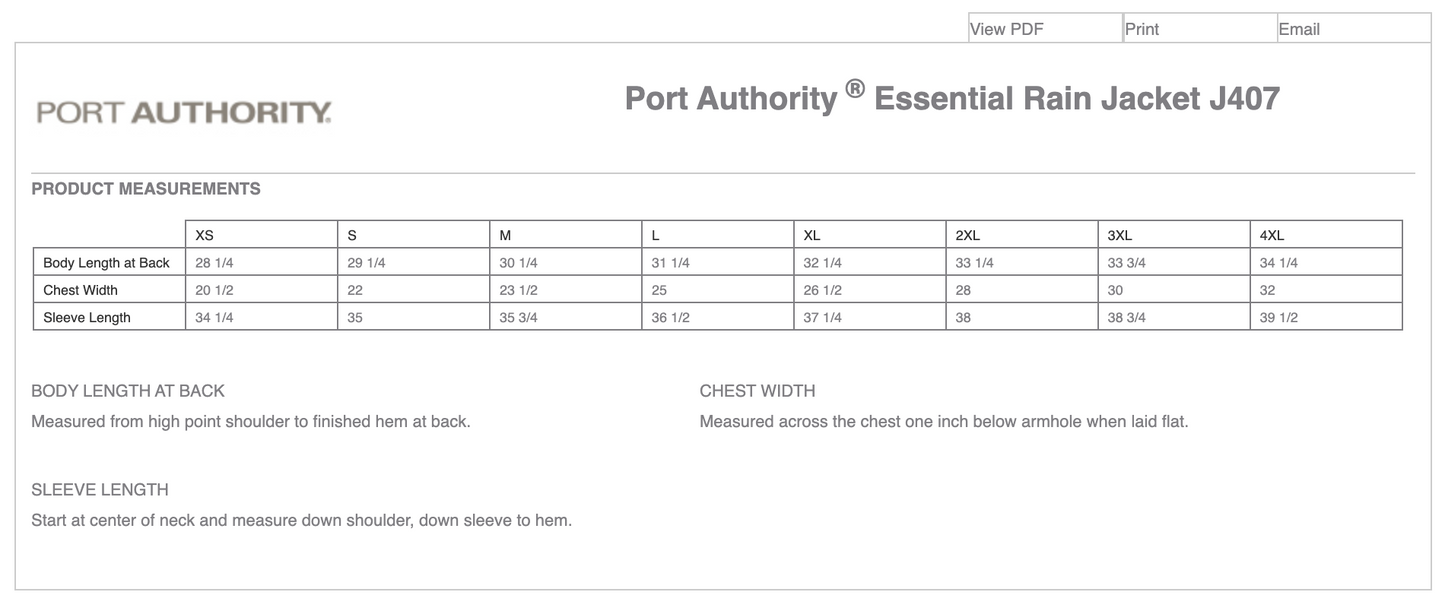Select the body length value 28 1/4
The image size is (1445, 611).
212,262
